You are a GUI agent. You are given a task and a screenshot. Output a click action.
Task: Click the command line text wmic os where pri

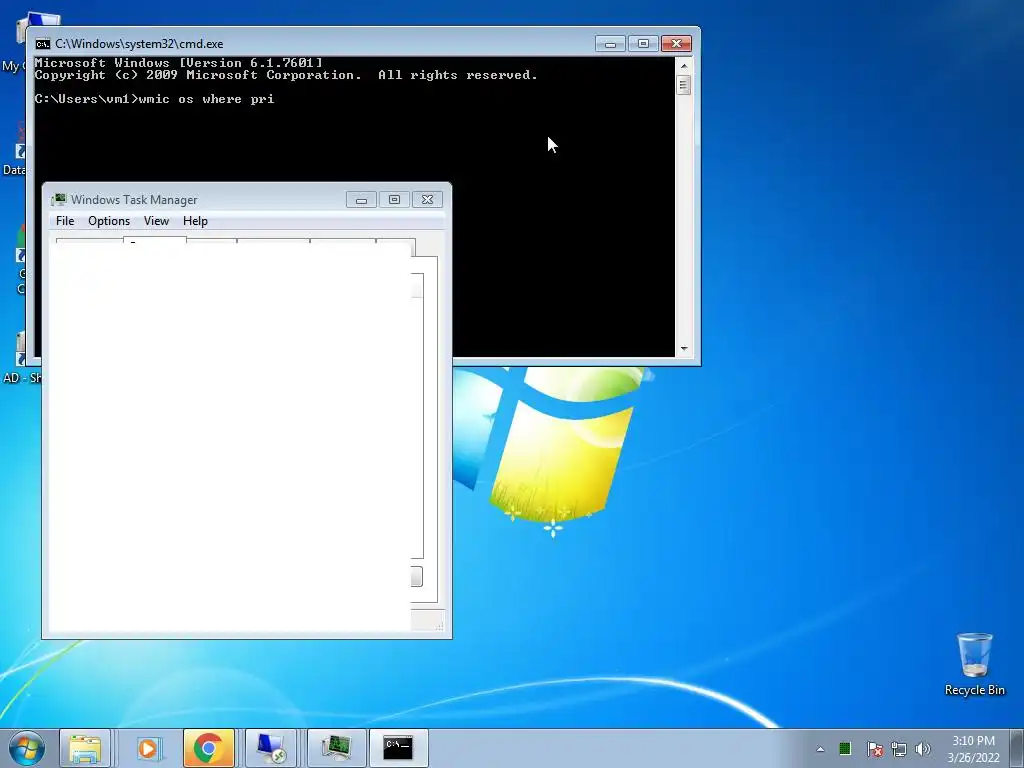tap(206, 99)
